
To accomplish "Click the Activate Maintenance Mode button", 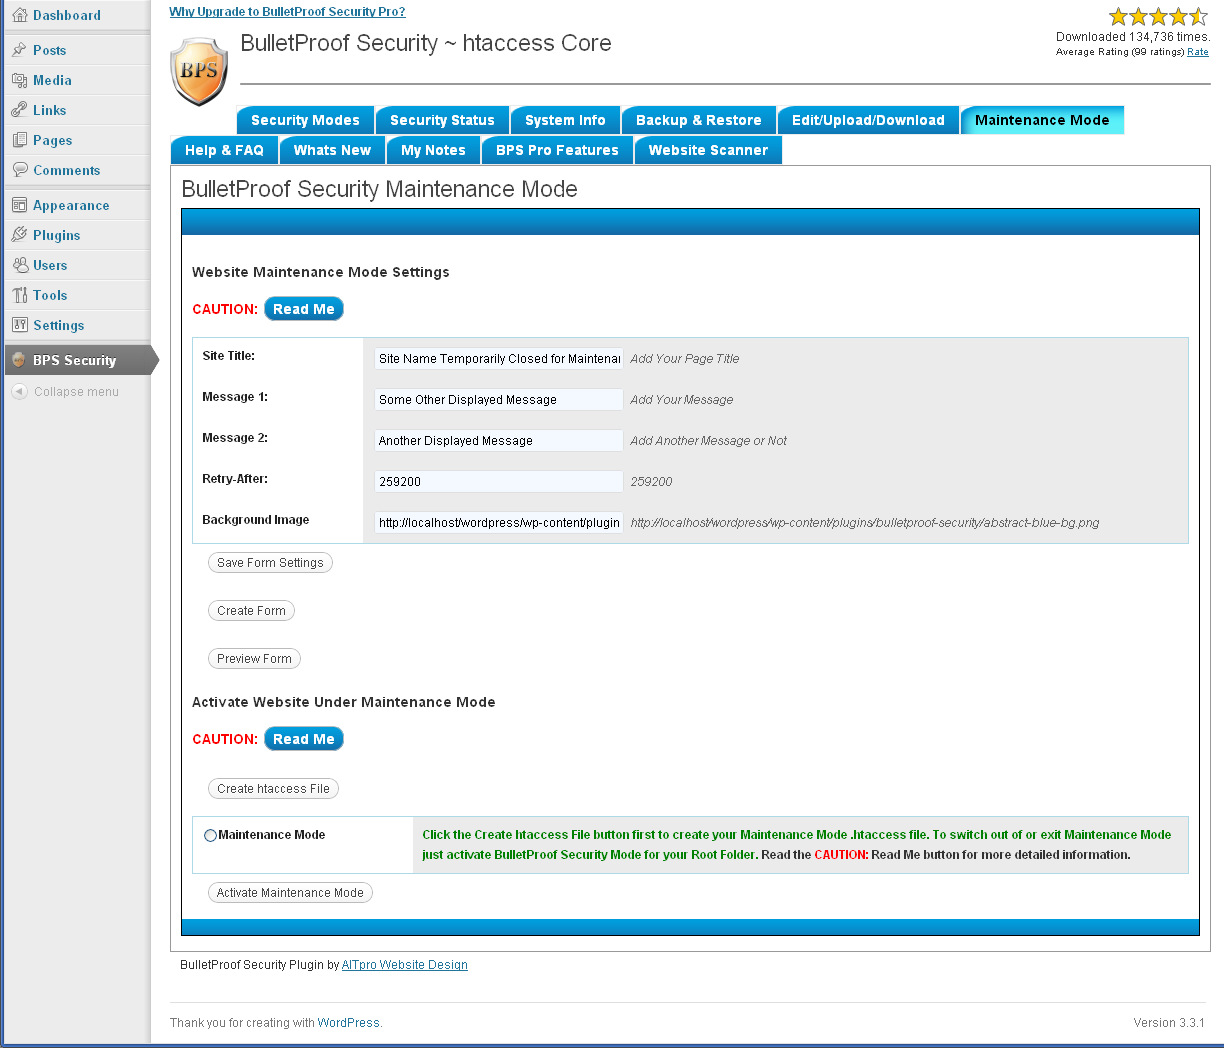I will coord(290,893).
